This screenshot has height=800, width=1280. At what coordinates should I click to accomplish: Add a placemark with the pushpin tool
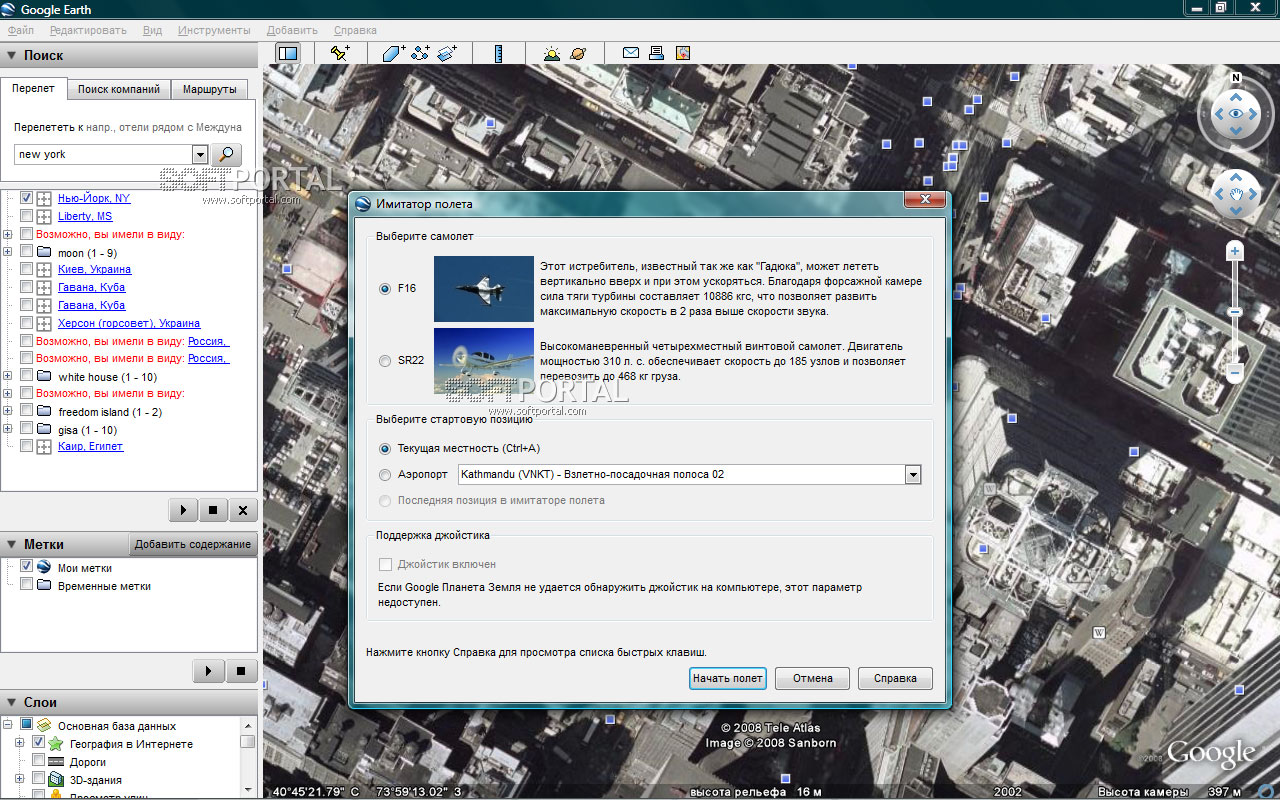(340, 53)
